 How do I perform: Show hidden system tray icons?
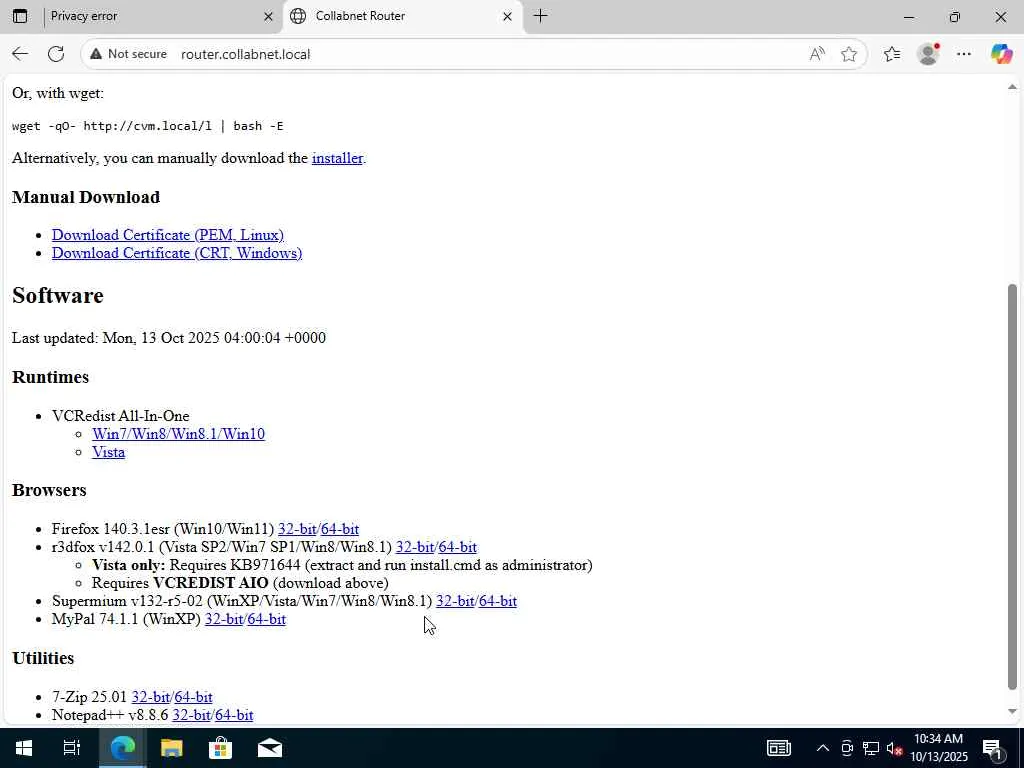[823, 748]
